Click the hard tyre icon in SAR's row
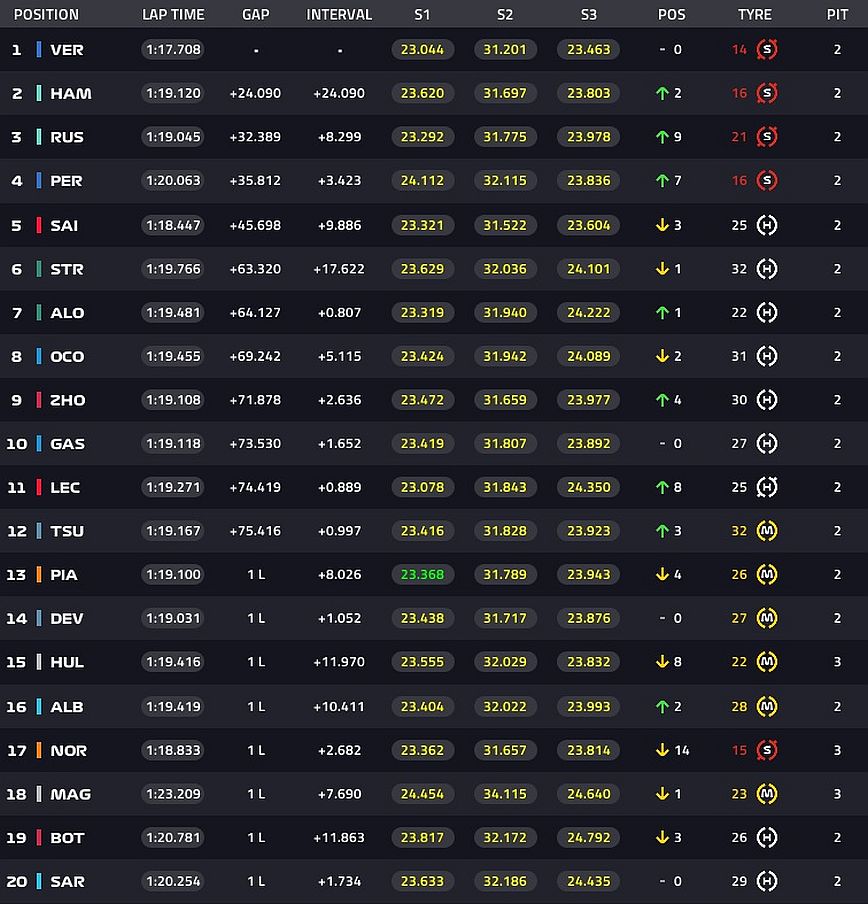868x904 pixels. tap(767, 881)
